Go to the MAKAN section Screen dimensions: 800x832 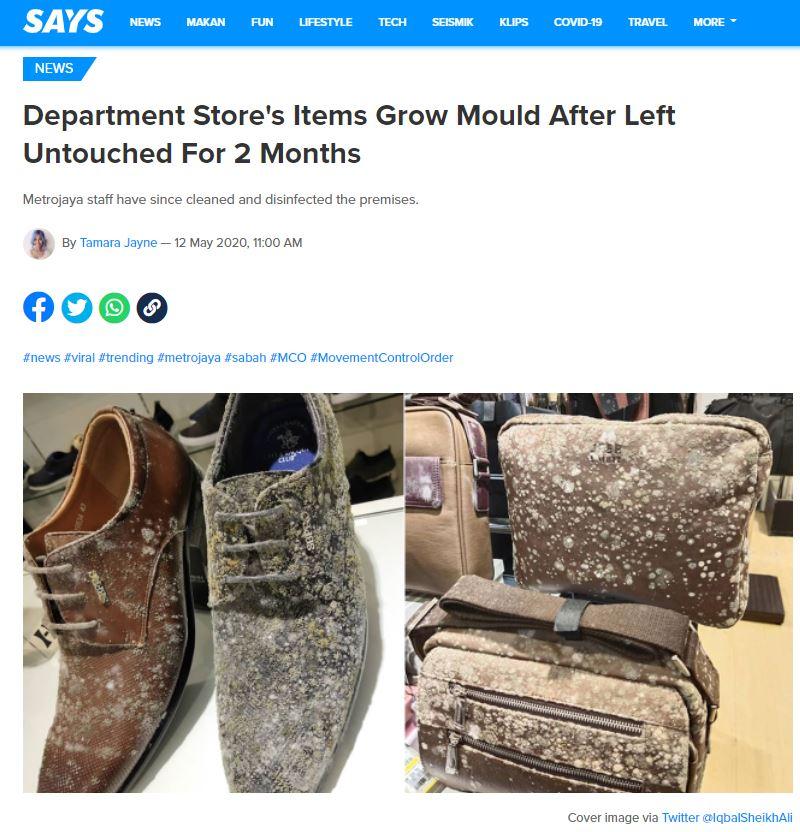point(205,22)
